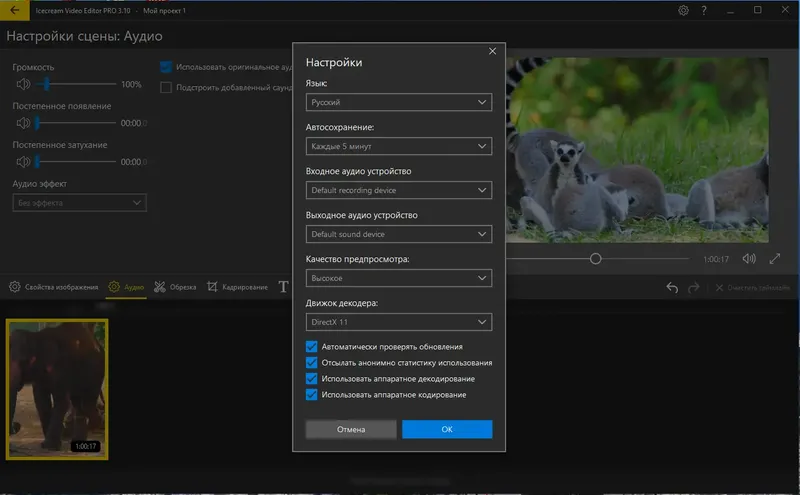The width and height of the screenshot is (800, 495).
Task: Select the text tool T icon
Action: (283, 287)
